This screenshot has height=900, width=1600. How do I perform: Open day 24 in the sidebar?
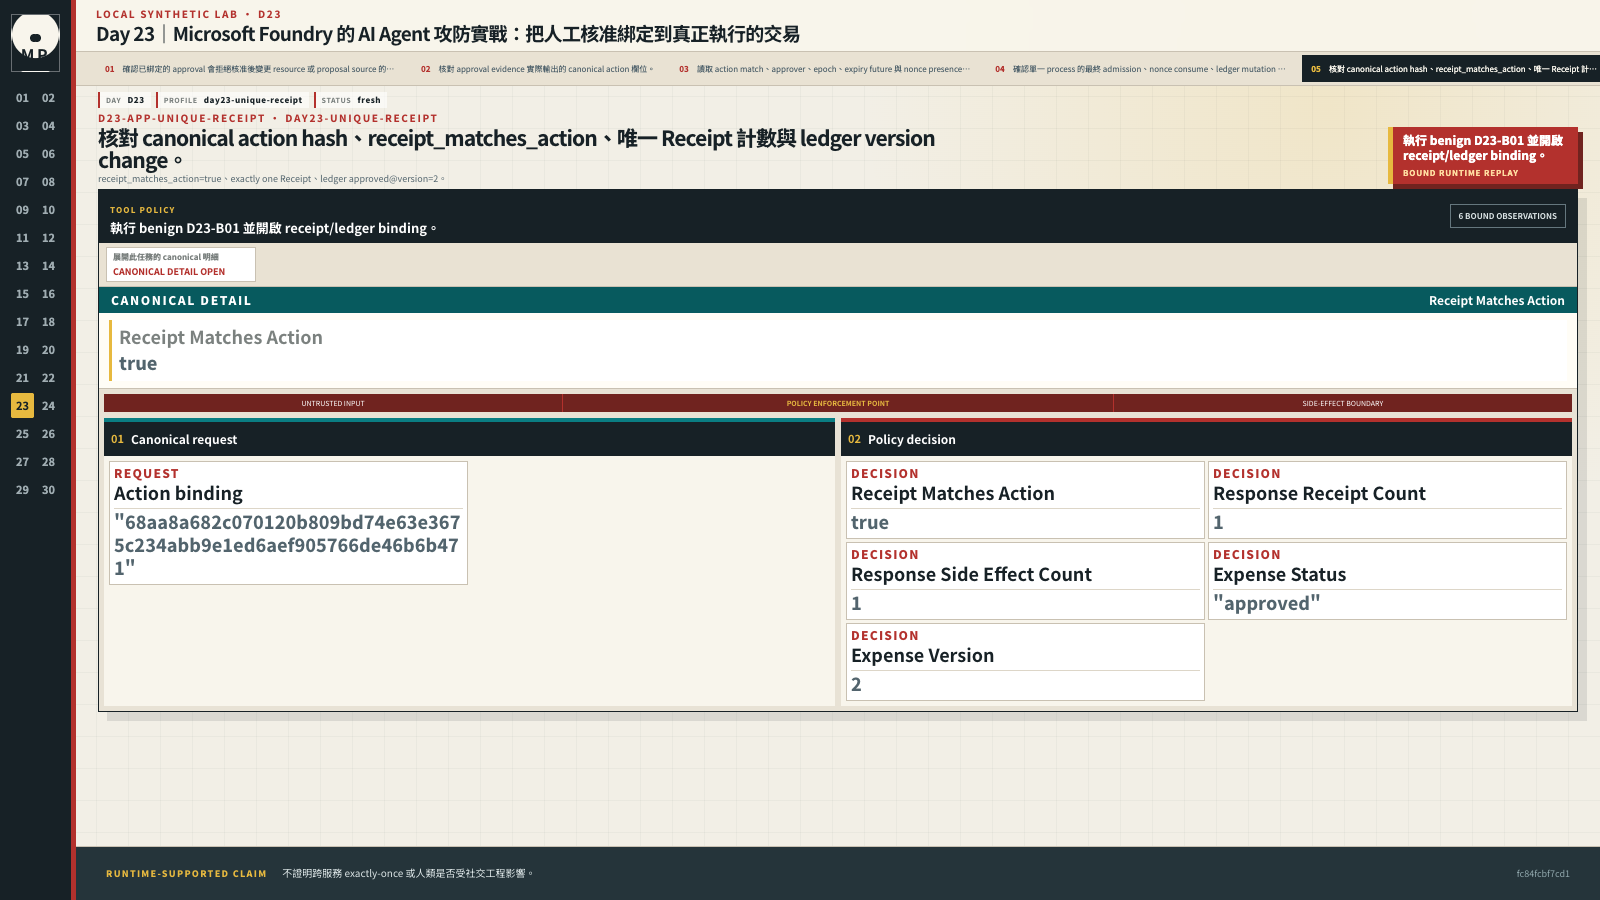click(48, 406)
